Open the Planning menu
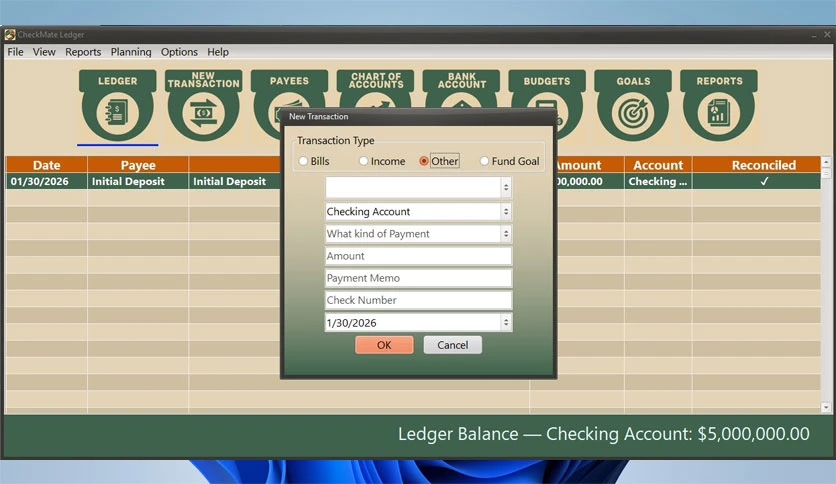836x484 pixels. pos(131,52)
